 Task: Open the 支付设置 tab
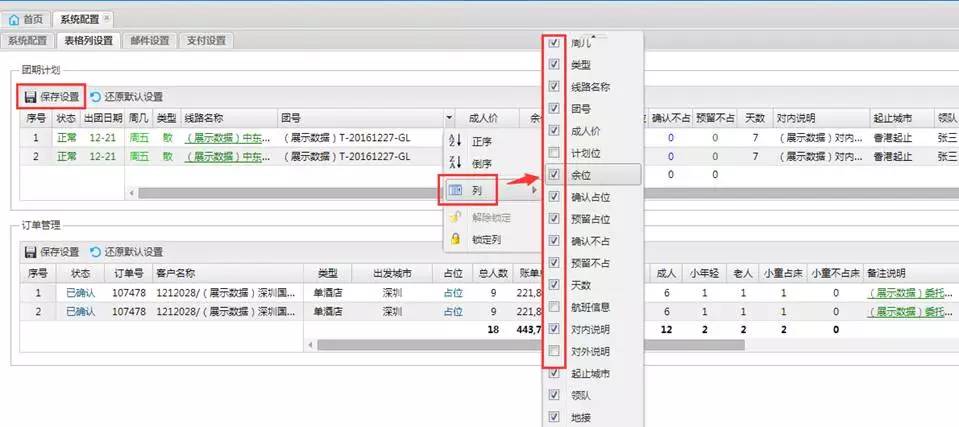point(205,41)
